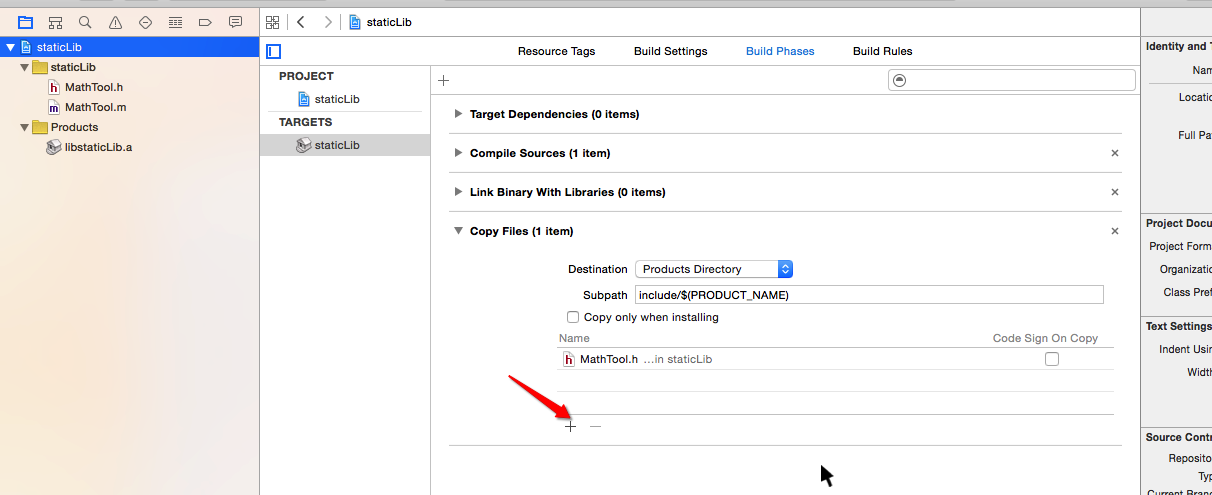Click the Name column header
Image resolution: width=1212 pixels, height=495 pixels.
pyautogui.click(x=574, y=338)
